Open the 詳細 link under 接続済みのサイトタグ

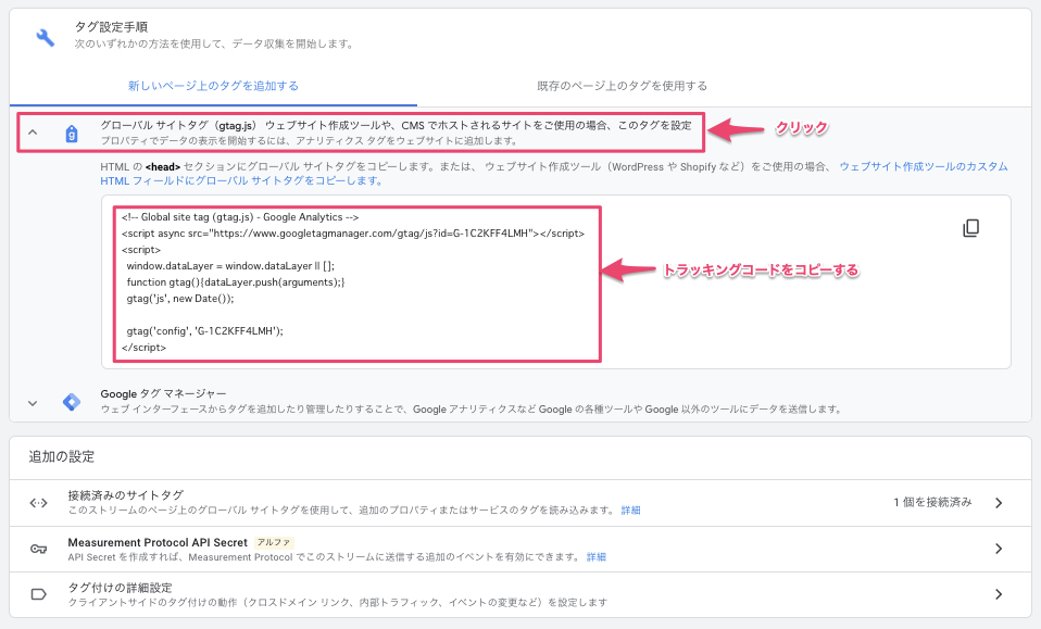[x=631, y=510]
